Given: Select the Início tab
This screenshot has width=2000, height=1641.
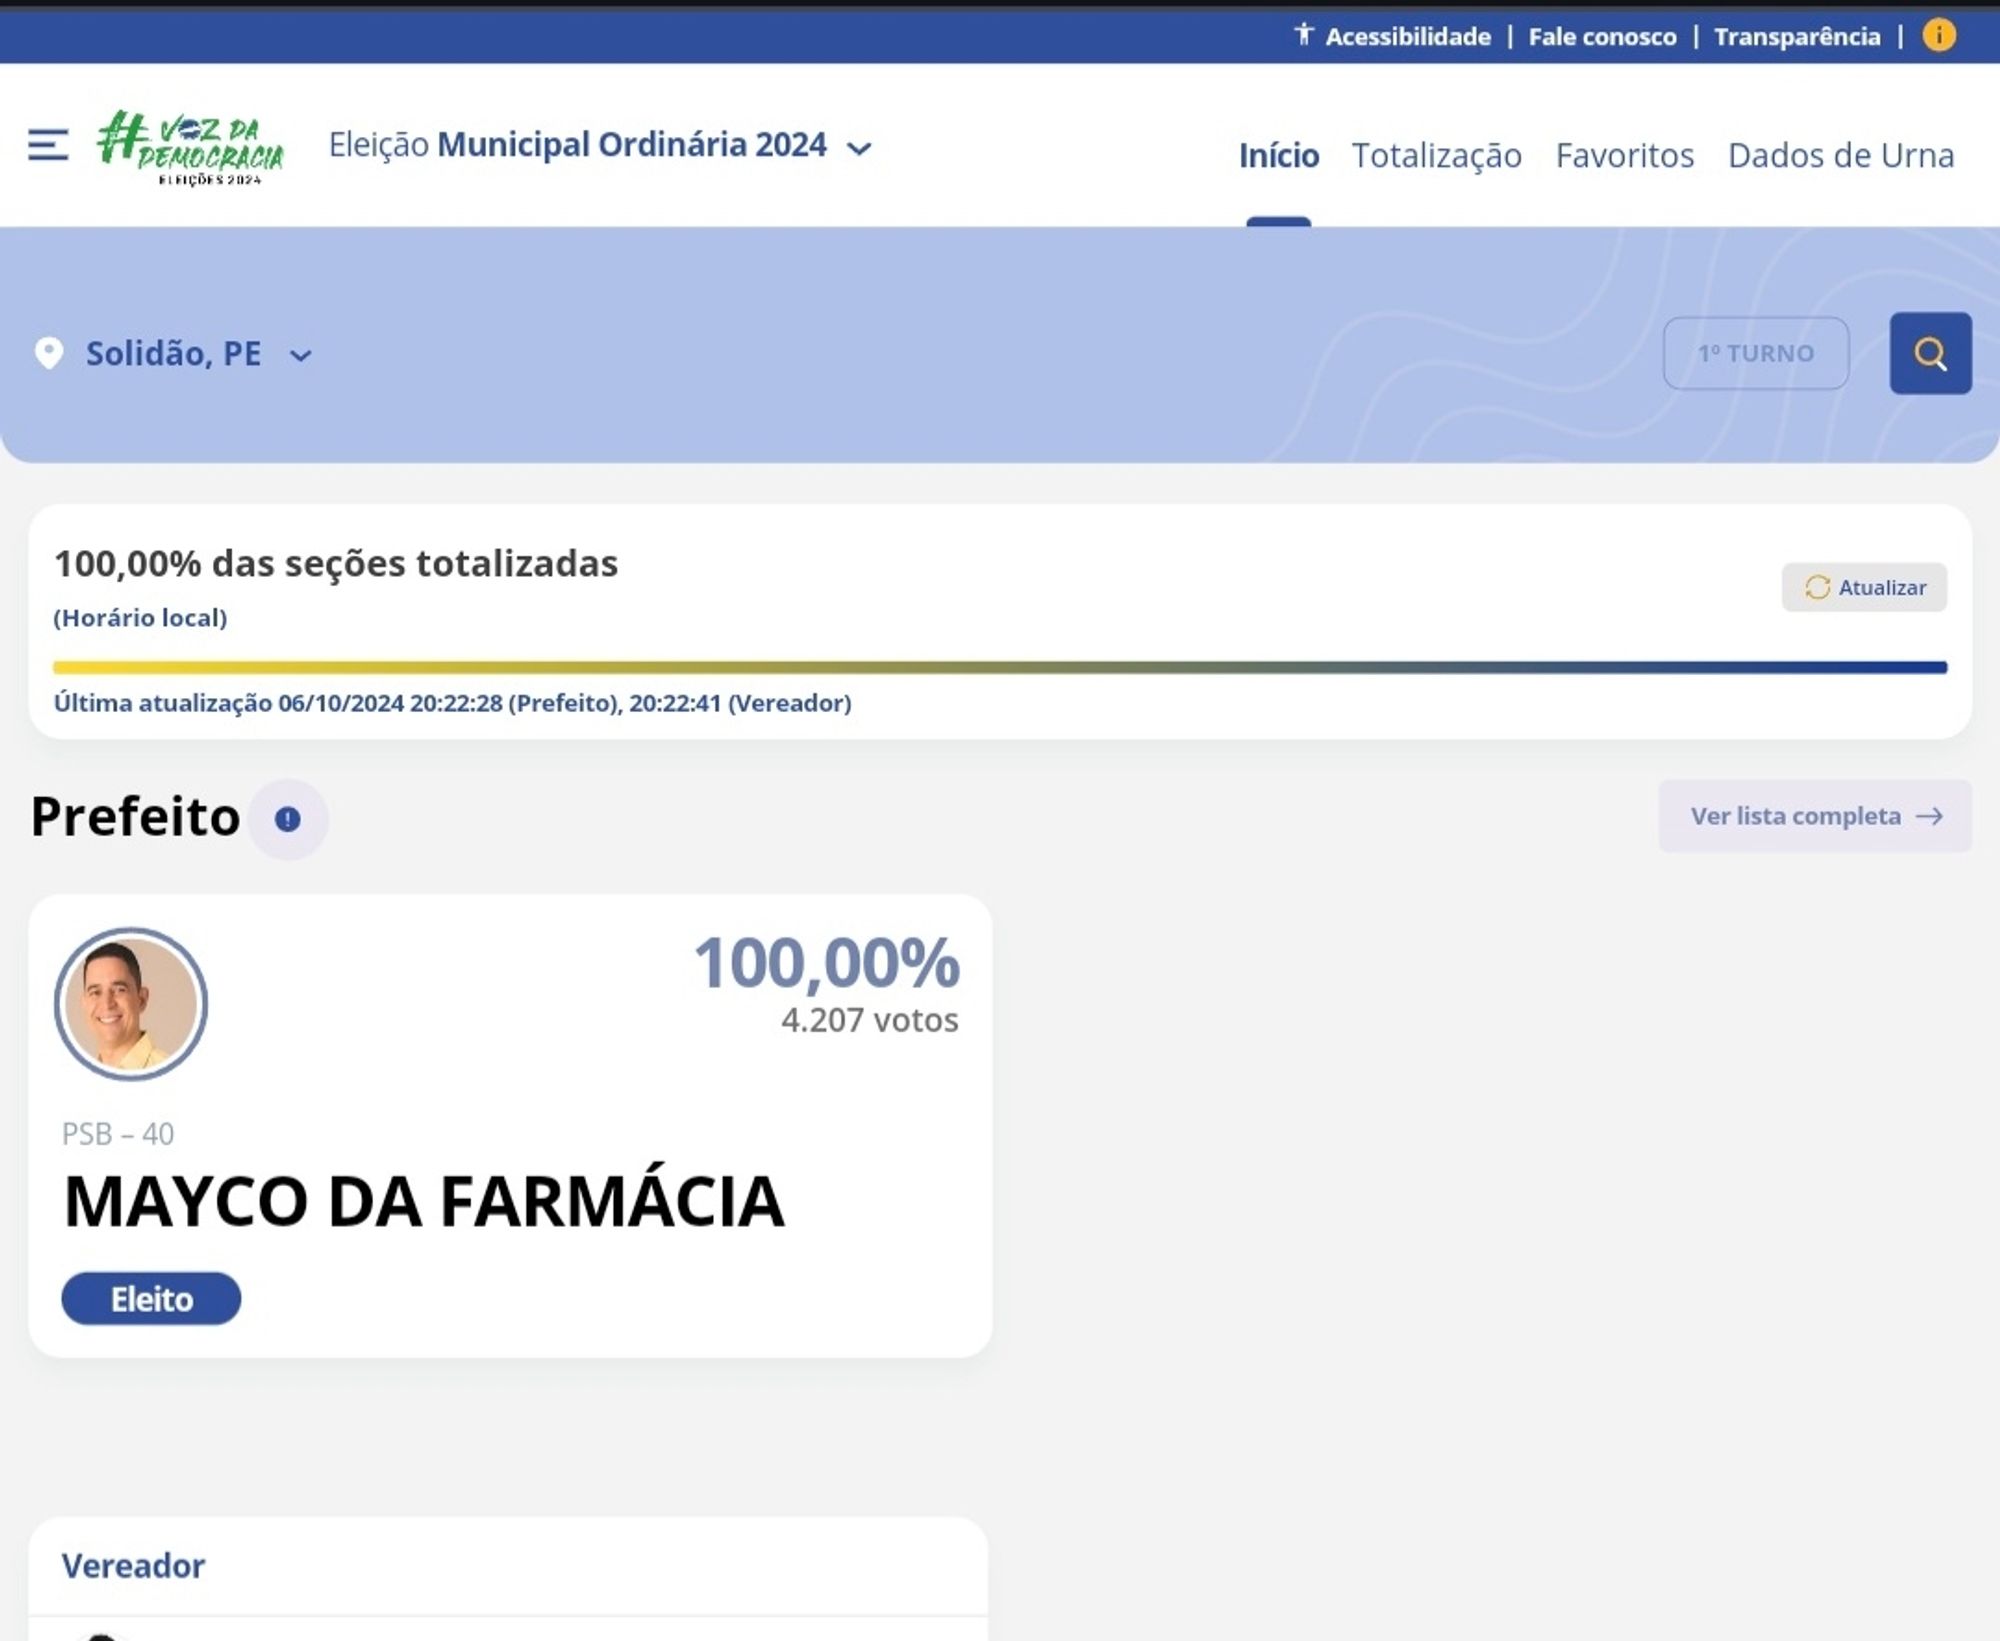Looking at the screenshot, I should pos(1279,156).
